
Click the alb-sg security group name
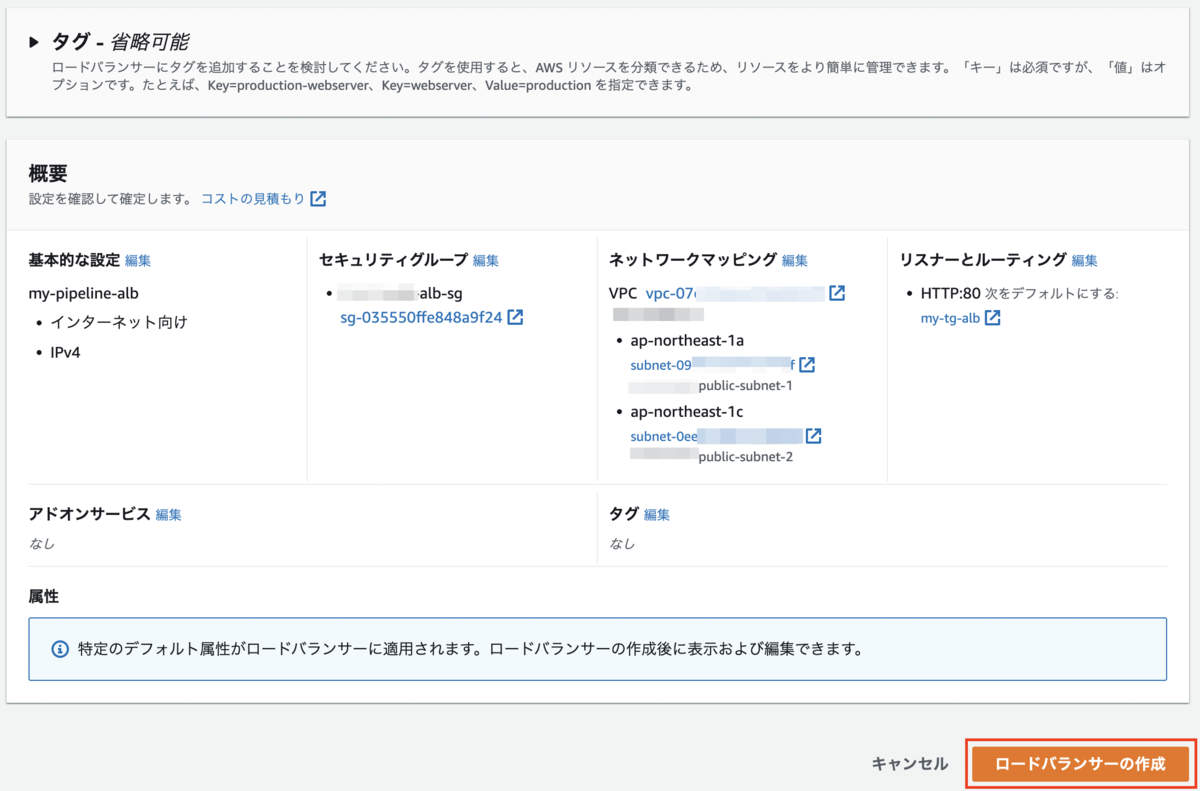click(x=439, y=293)
